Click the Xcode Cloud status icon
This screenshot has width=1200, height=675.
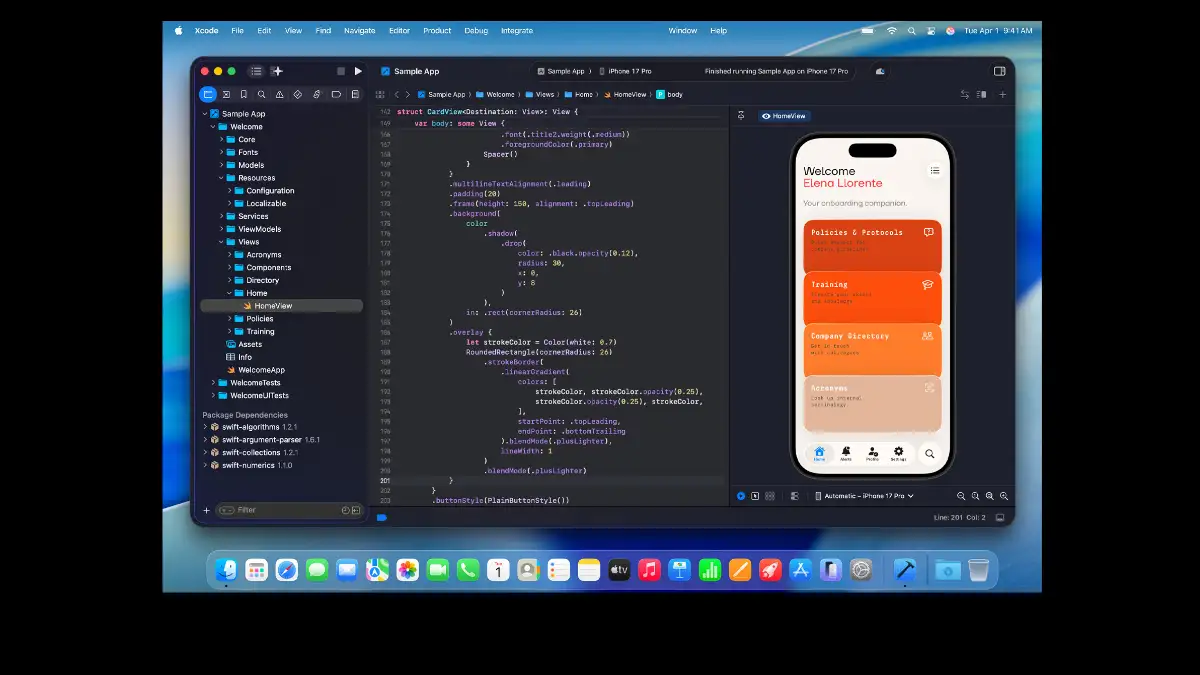(880, 71)
